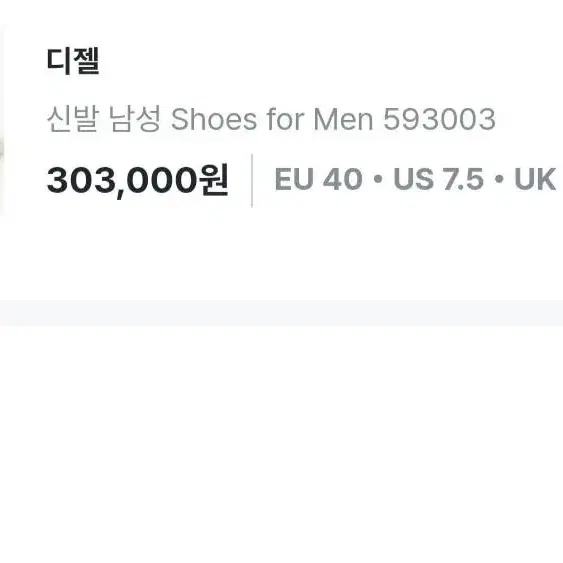This screenshot has height=563, width=563.
Task: Select the 303,000원 price text
Action: [x=138, y=180]
